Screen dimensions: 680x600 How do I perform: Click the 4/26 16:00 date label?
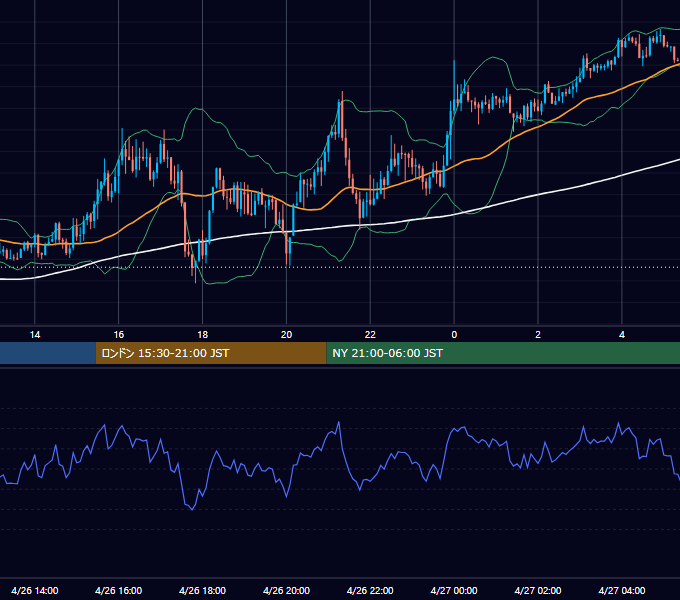pyautogui.click(x=118, y=590)
